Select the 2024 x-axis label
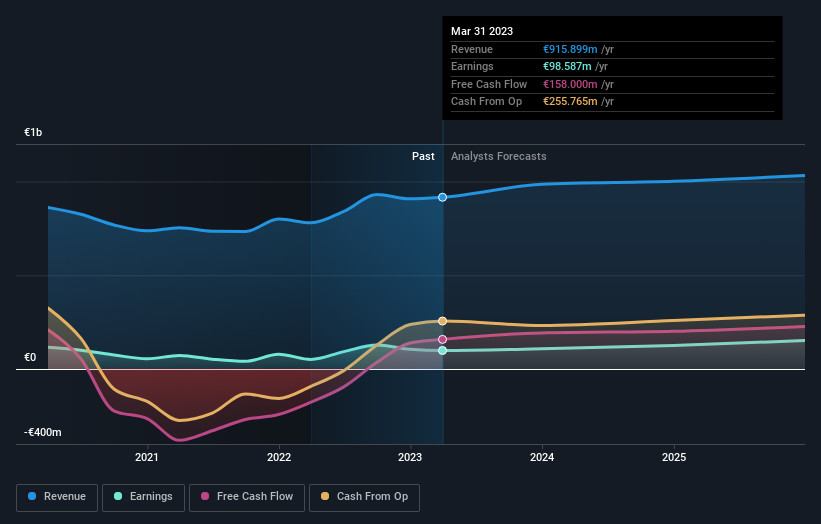This screenshot has width=821, height=524. click(x=542, y=457)
